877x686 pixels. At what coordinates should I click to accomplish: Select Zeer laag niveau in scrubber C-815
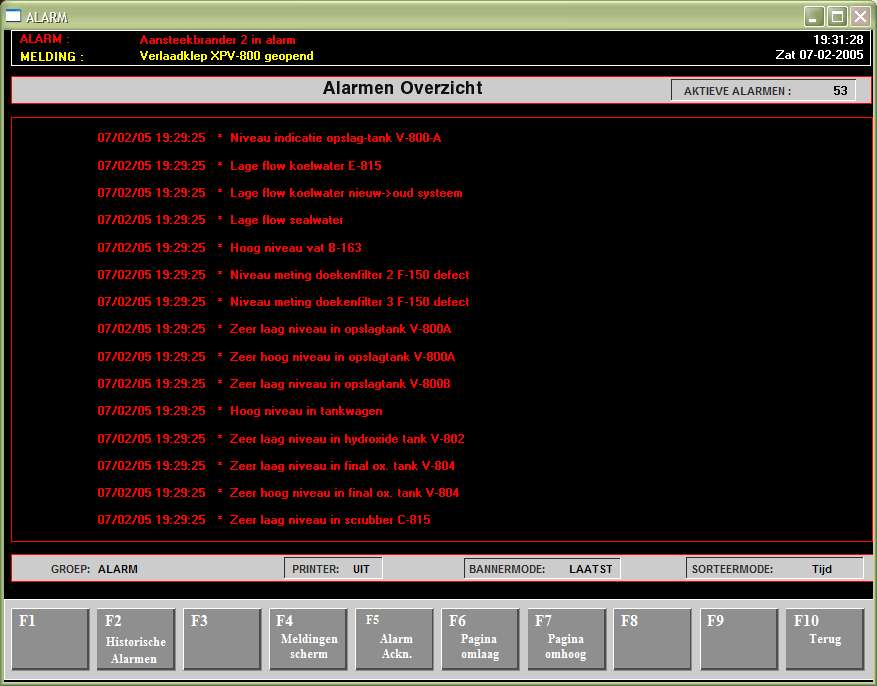point(330,520)
